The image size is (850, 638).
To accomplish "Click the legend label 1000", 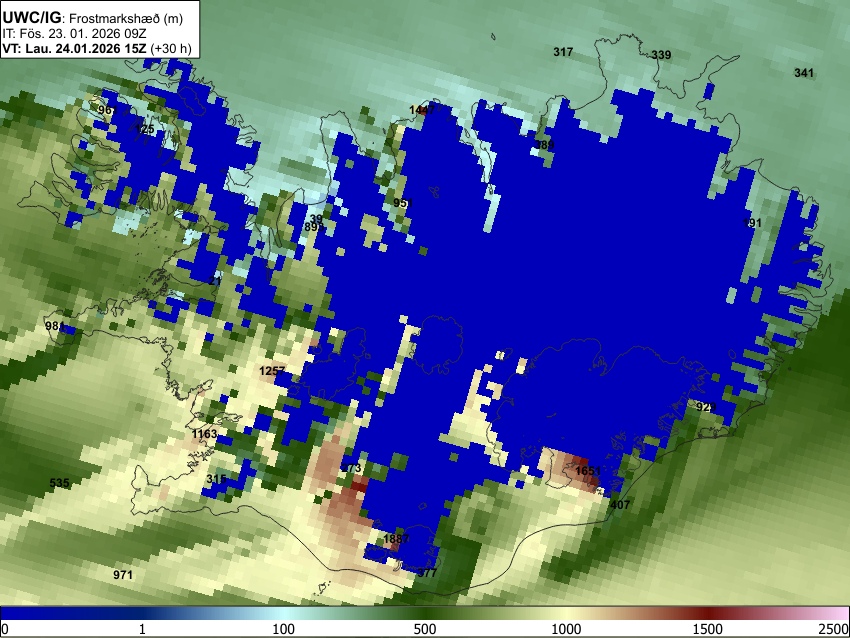I will 566,629.
